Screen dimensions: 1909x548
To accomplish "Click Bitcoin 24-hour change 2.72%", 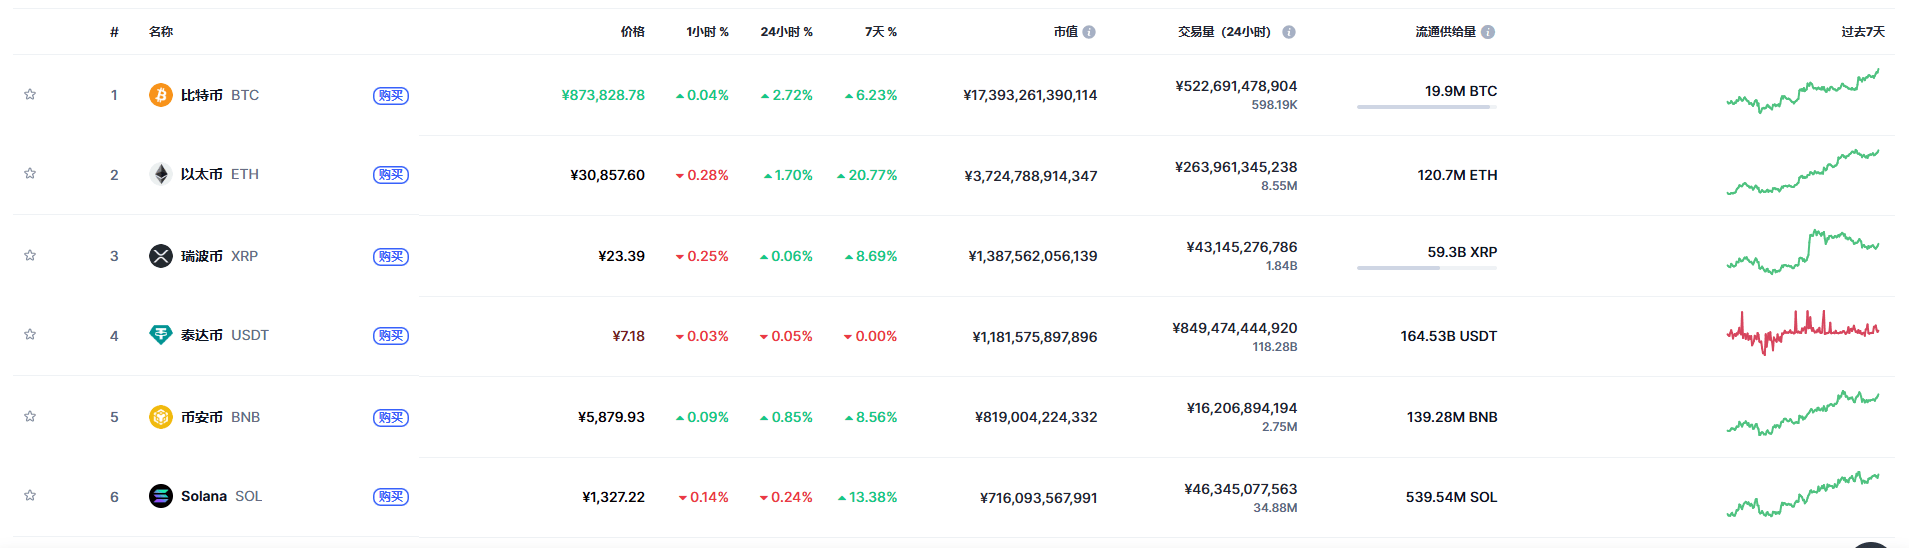I will tap(786, 95).
